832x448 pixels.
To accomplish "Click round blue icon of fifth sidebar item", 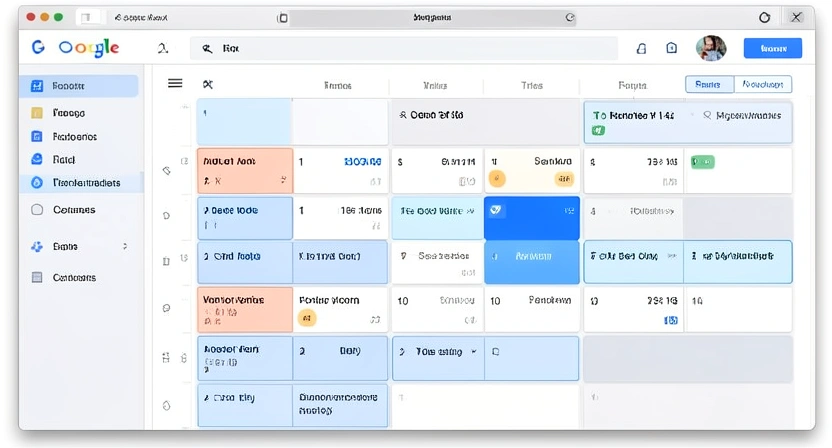I will [x=37, y=183].
